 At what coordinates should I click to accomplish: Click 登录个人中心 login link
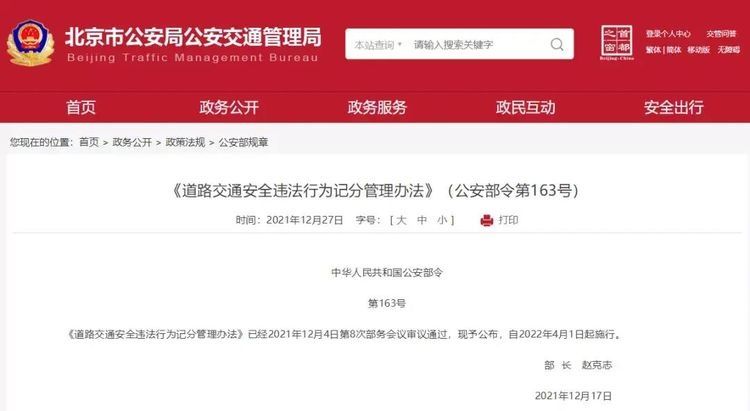pyautogui.click(x=668, y=34)
